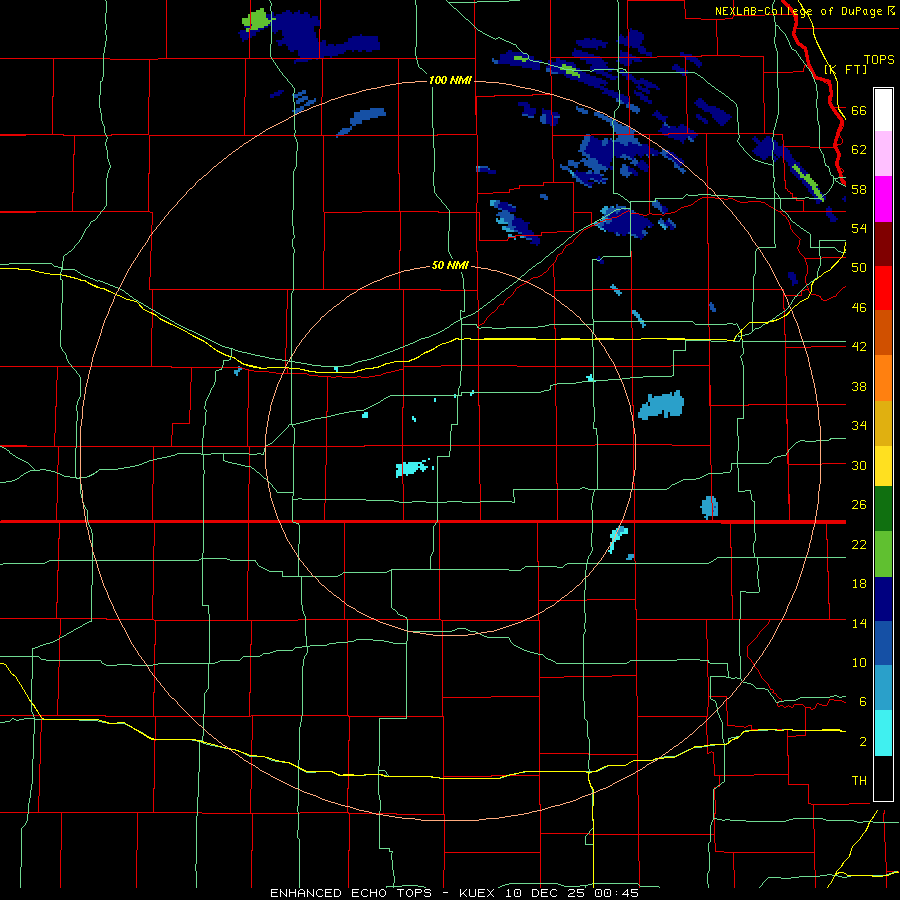
Task: Click the "66" legend value
Action: tap(859, 110)
